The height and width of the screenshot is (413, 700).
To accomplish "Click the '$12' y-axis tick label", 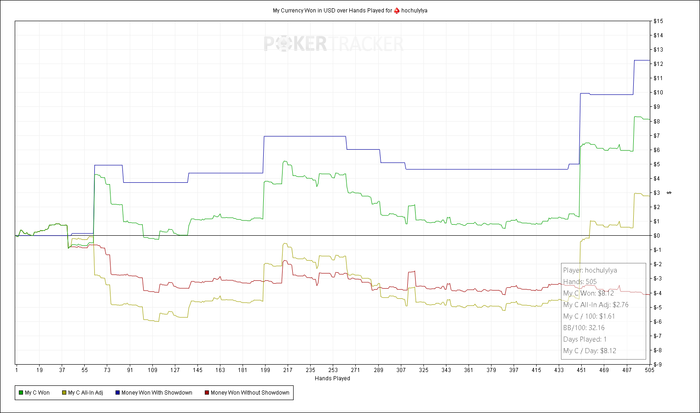I will click(x=658, y=64).
